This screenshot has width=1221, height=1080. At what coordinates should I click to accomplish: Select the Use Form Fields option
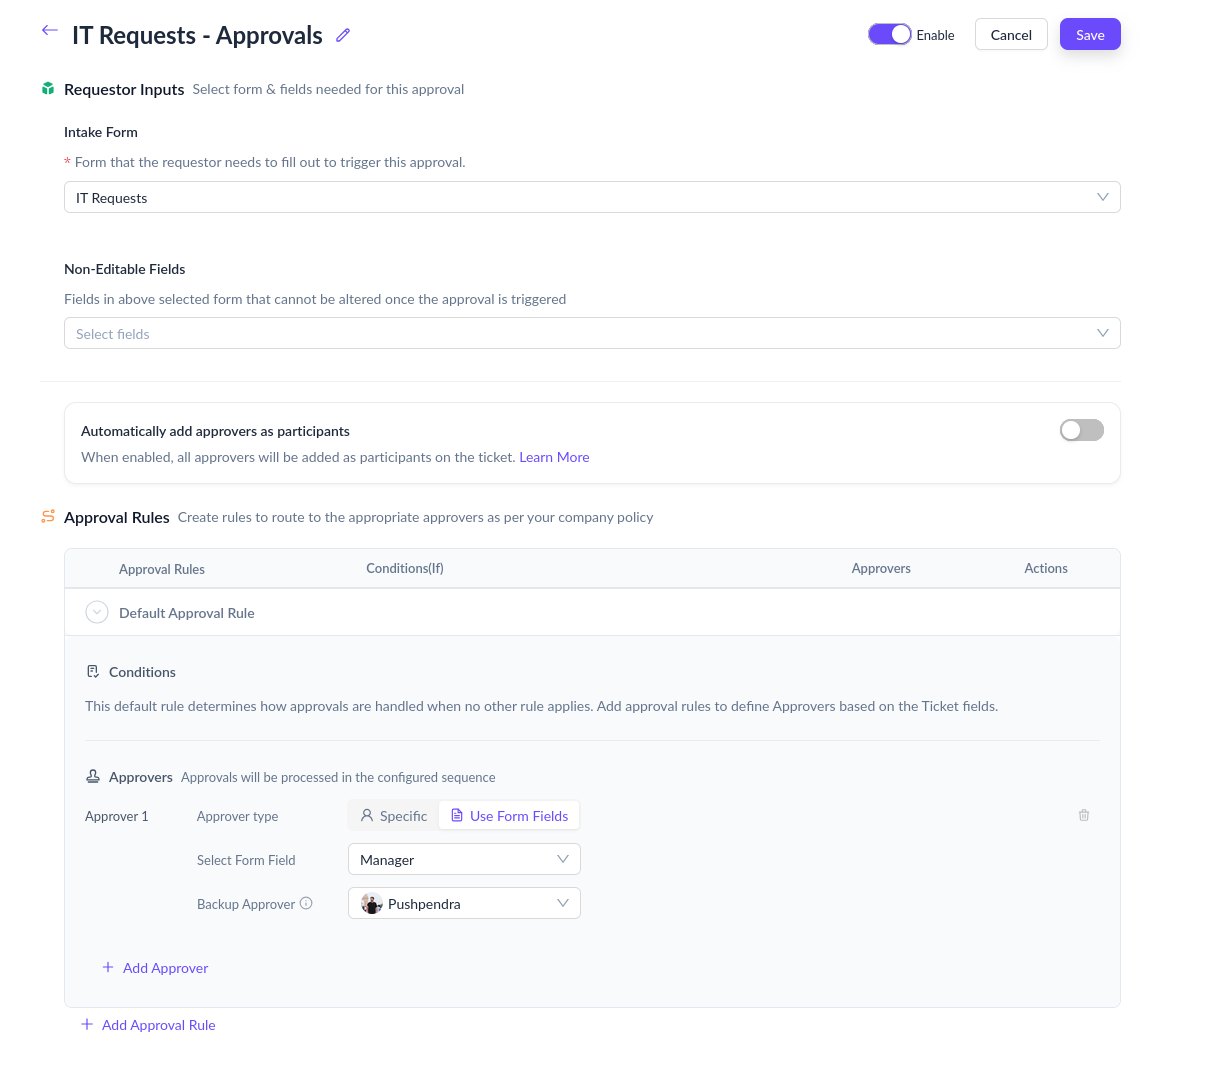point(508,815)
